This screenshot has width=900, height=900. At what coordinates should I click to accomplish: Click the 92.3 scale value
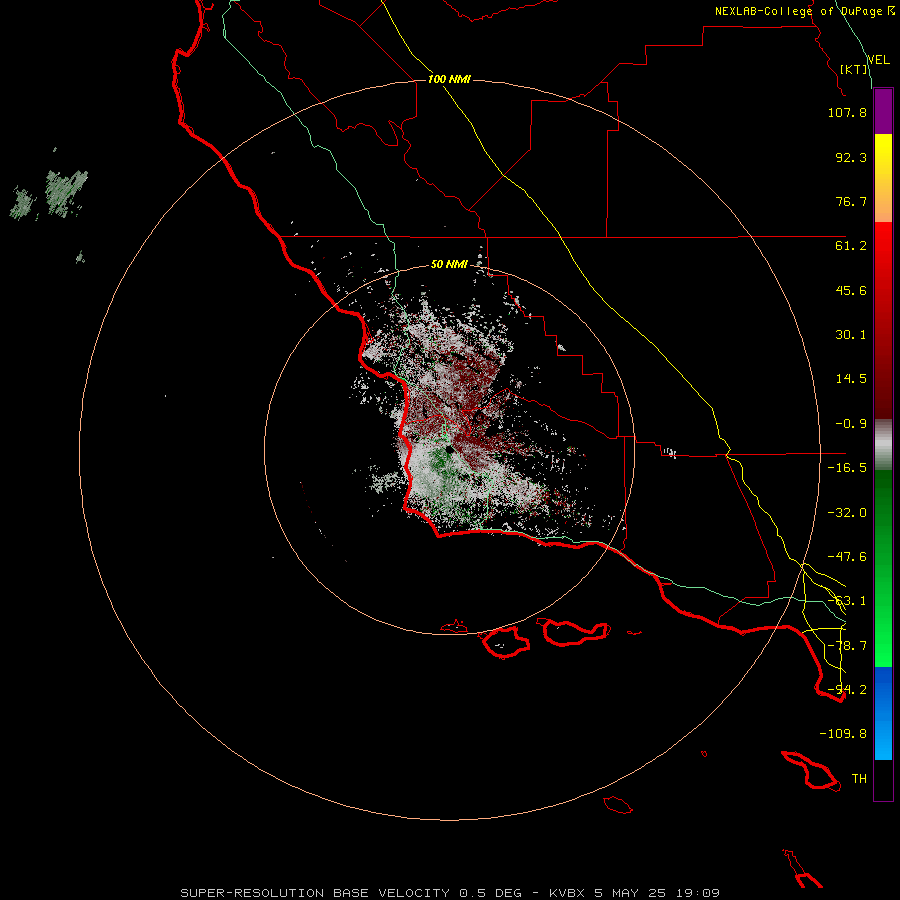point(851,157)
